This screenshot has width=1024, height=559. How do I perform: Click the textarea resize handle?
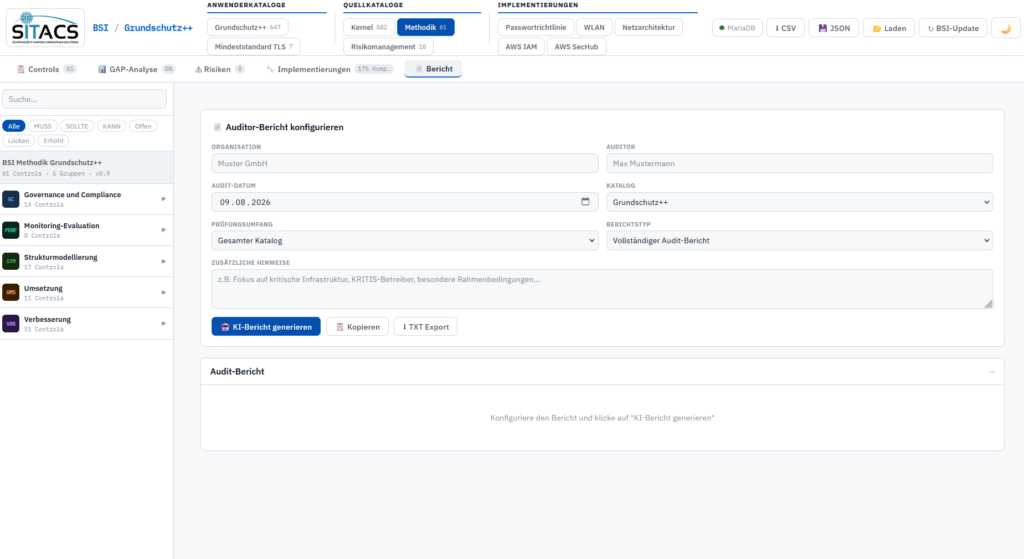pos(988,304)
